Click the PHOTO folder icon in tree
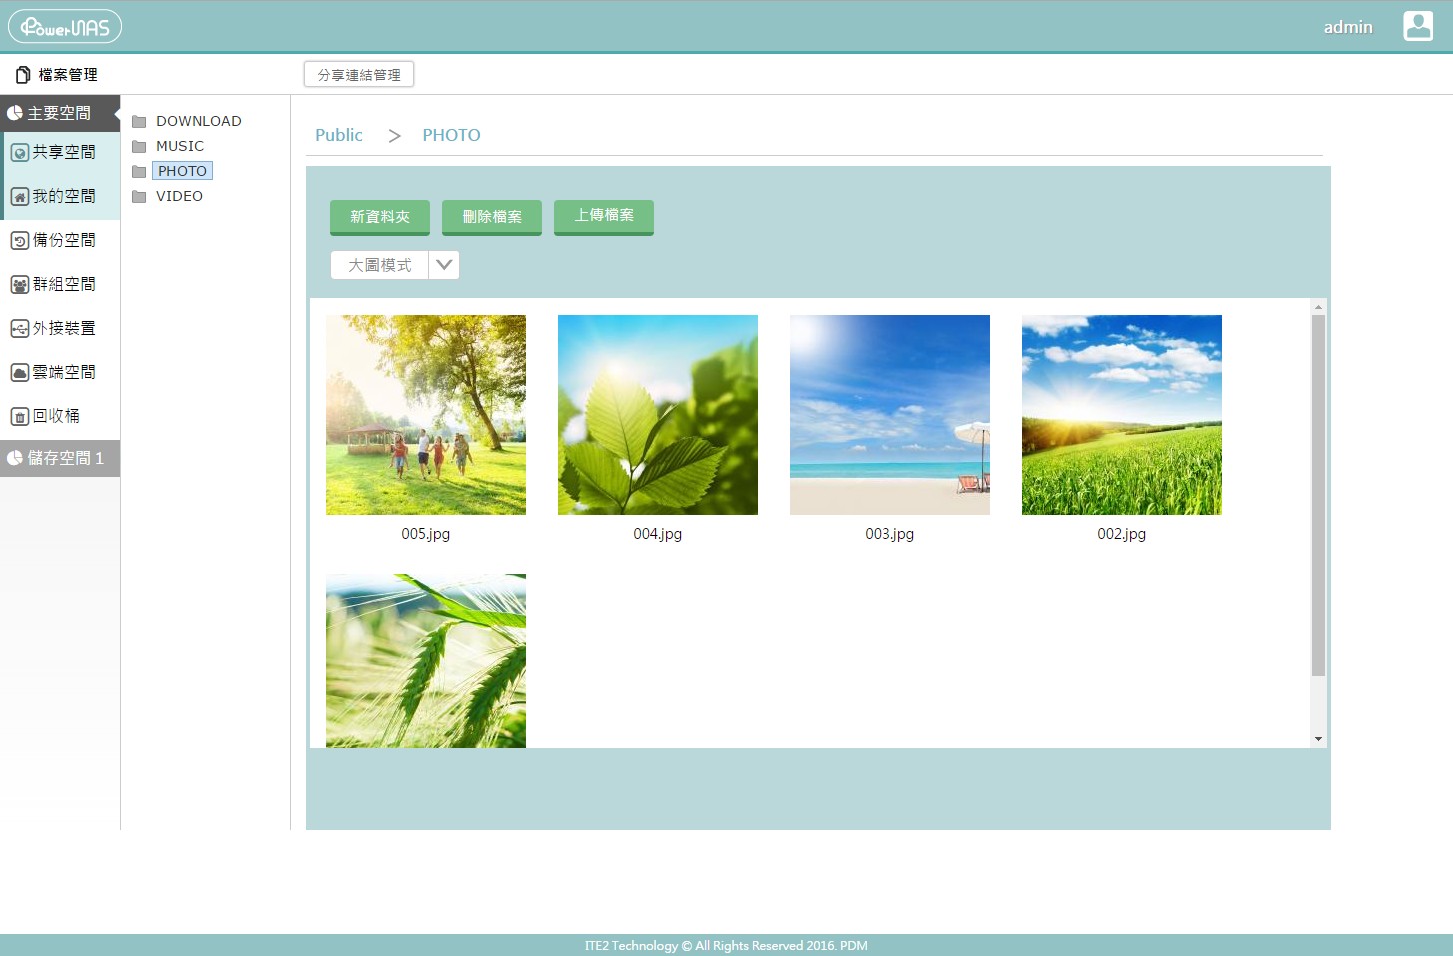This screenshot has height=956, width=1453. 139,172
